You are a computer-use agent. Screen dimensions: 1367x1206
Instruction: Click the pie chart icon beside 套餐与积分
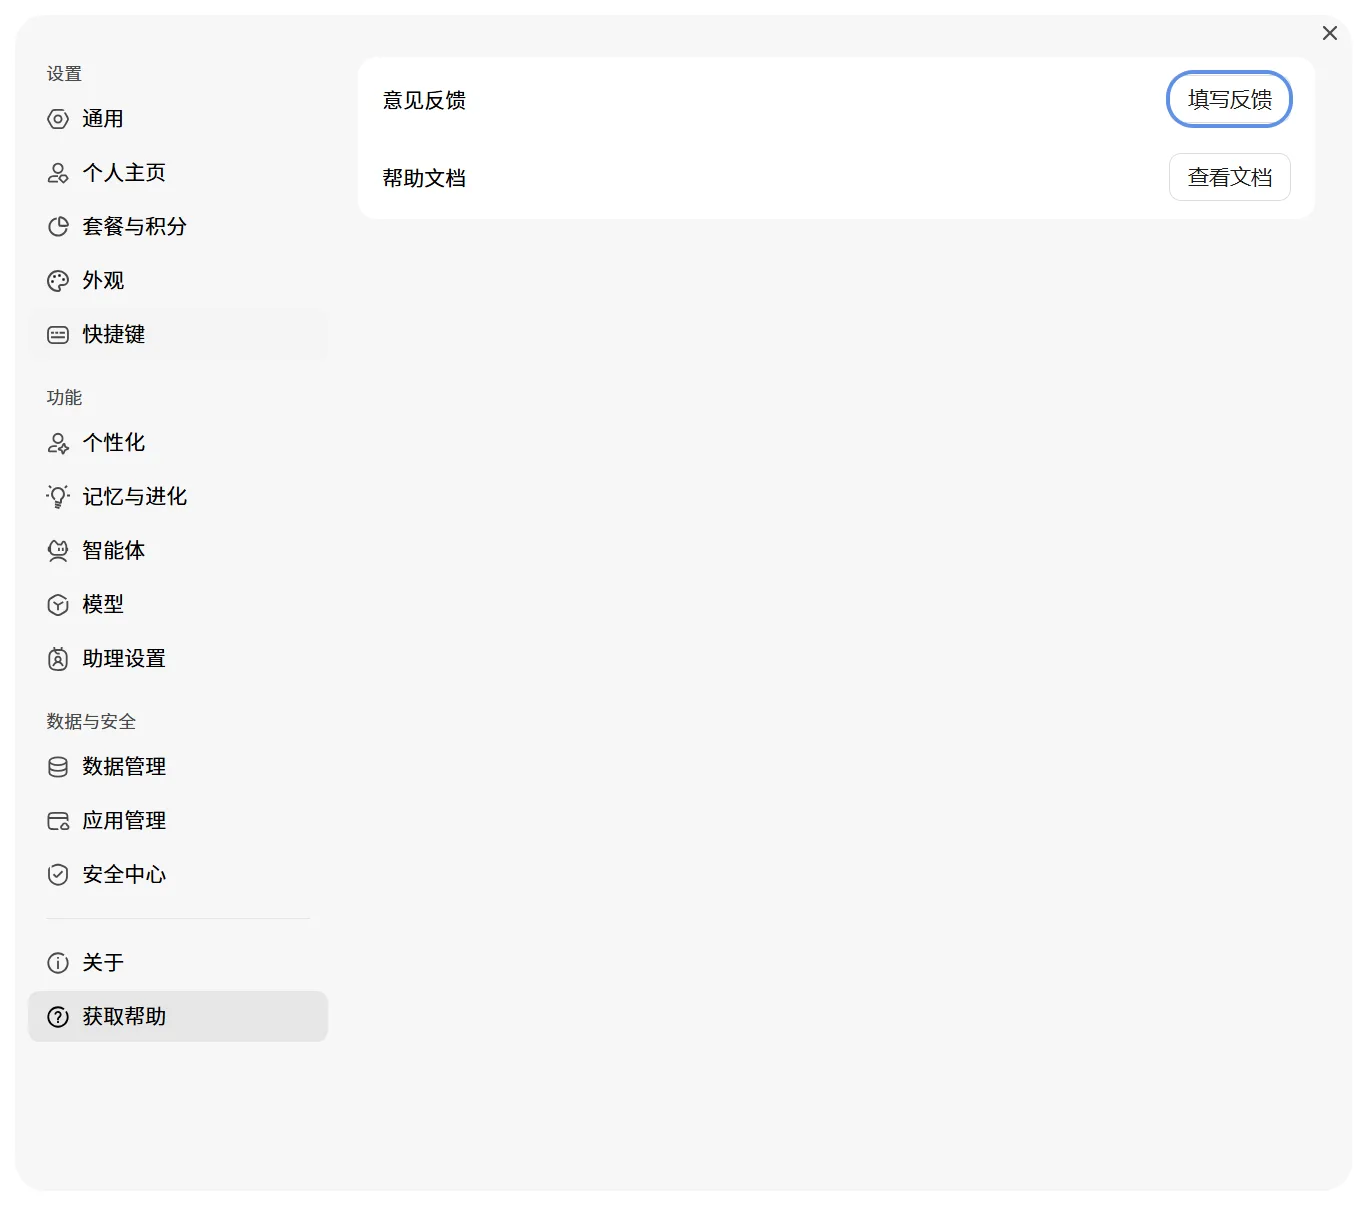point(58,227)
